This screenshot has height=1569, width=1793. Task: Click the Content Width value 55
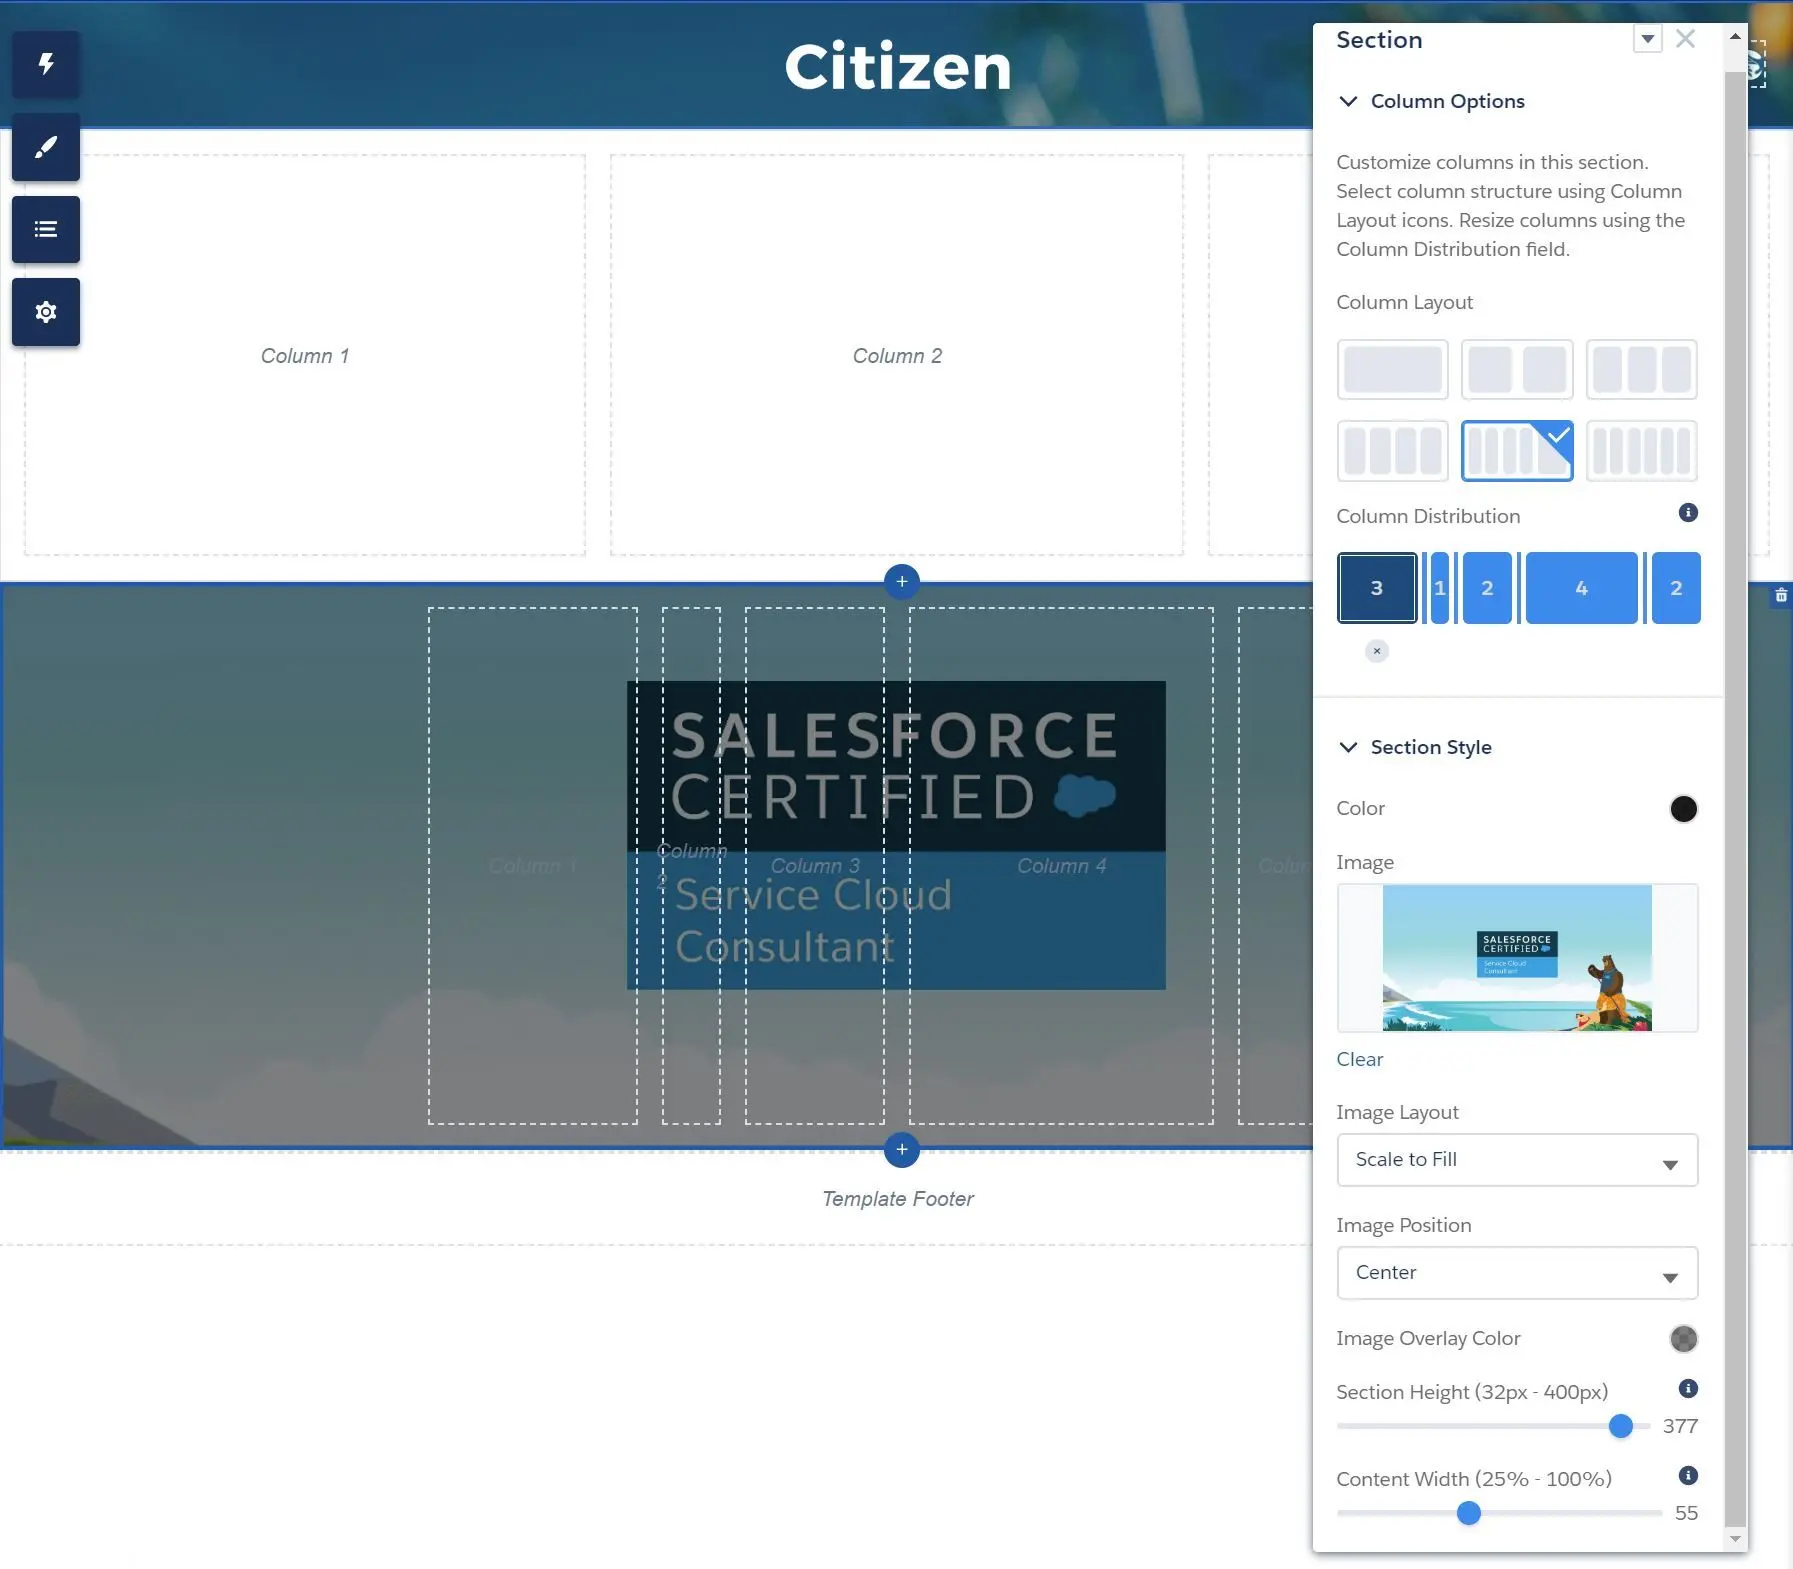[x=1686, y=1514]
